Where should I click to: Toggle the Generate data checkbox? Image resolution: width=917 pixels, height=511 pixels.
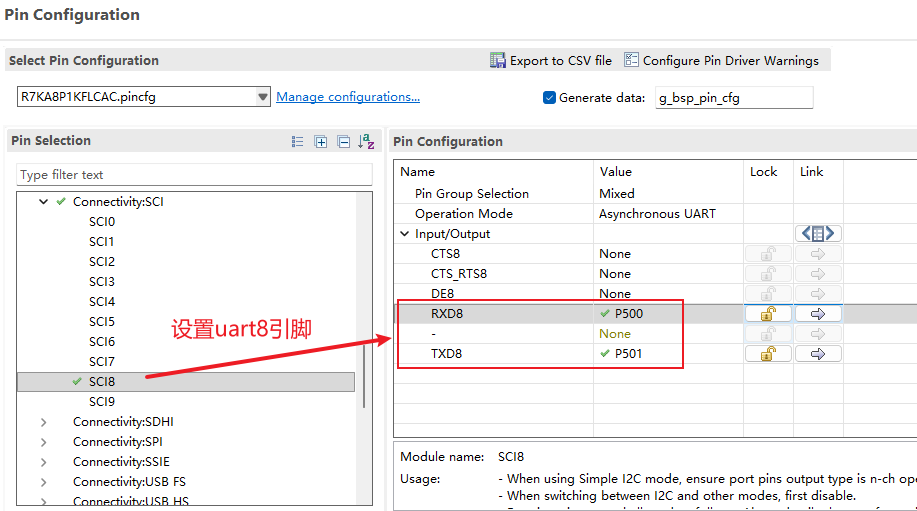click(x=549, y=98)
